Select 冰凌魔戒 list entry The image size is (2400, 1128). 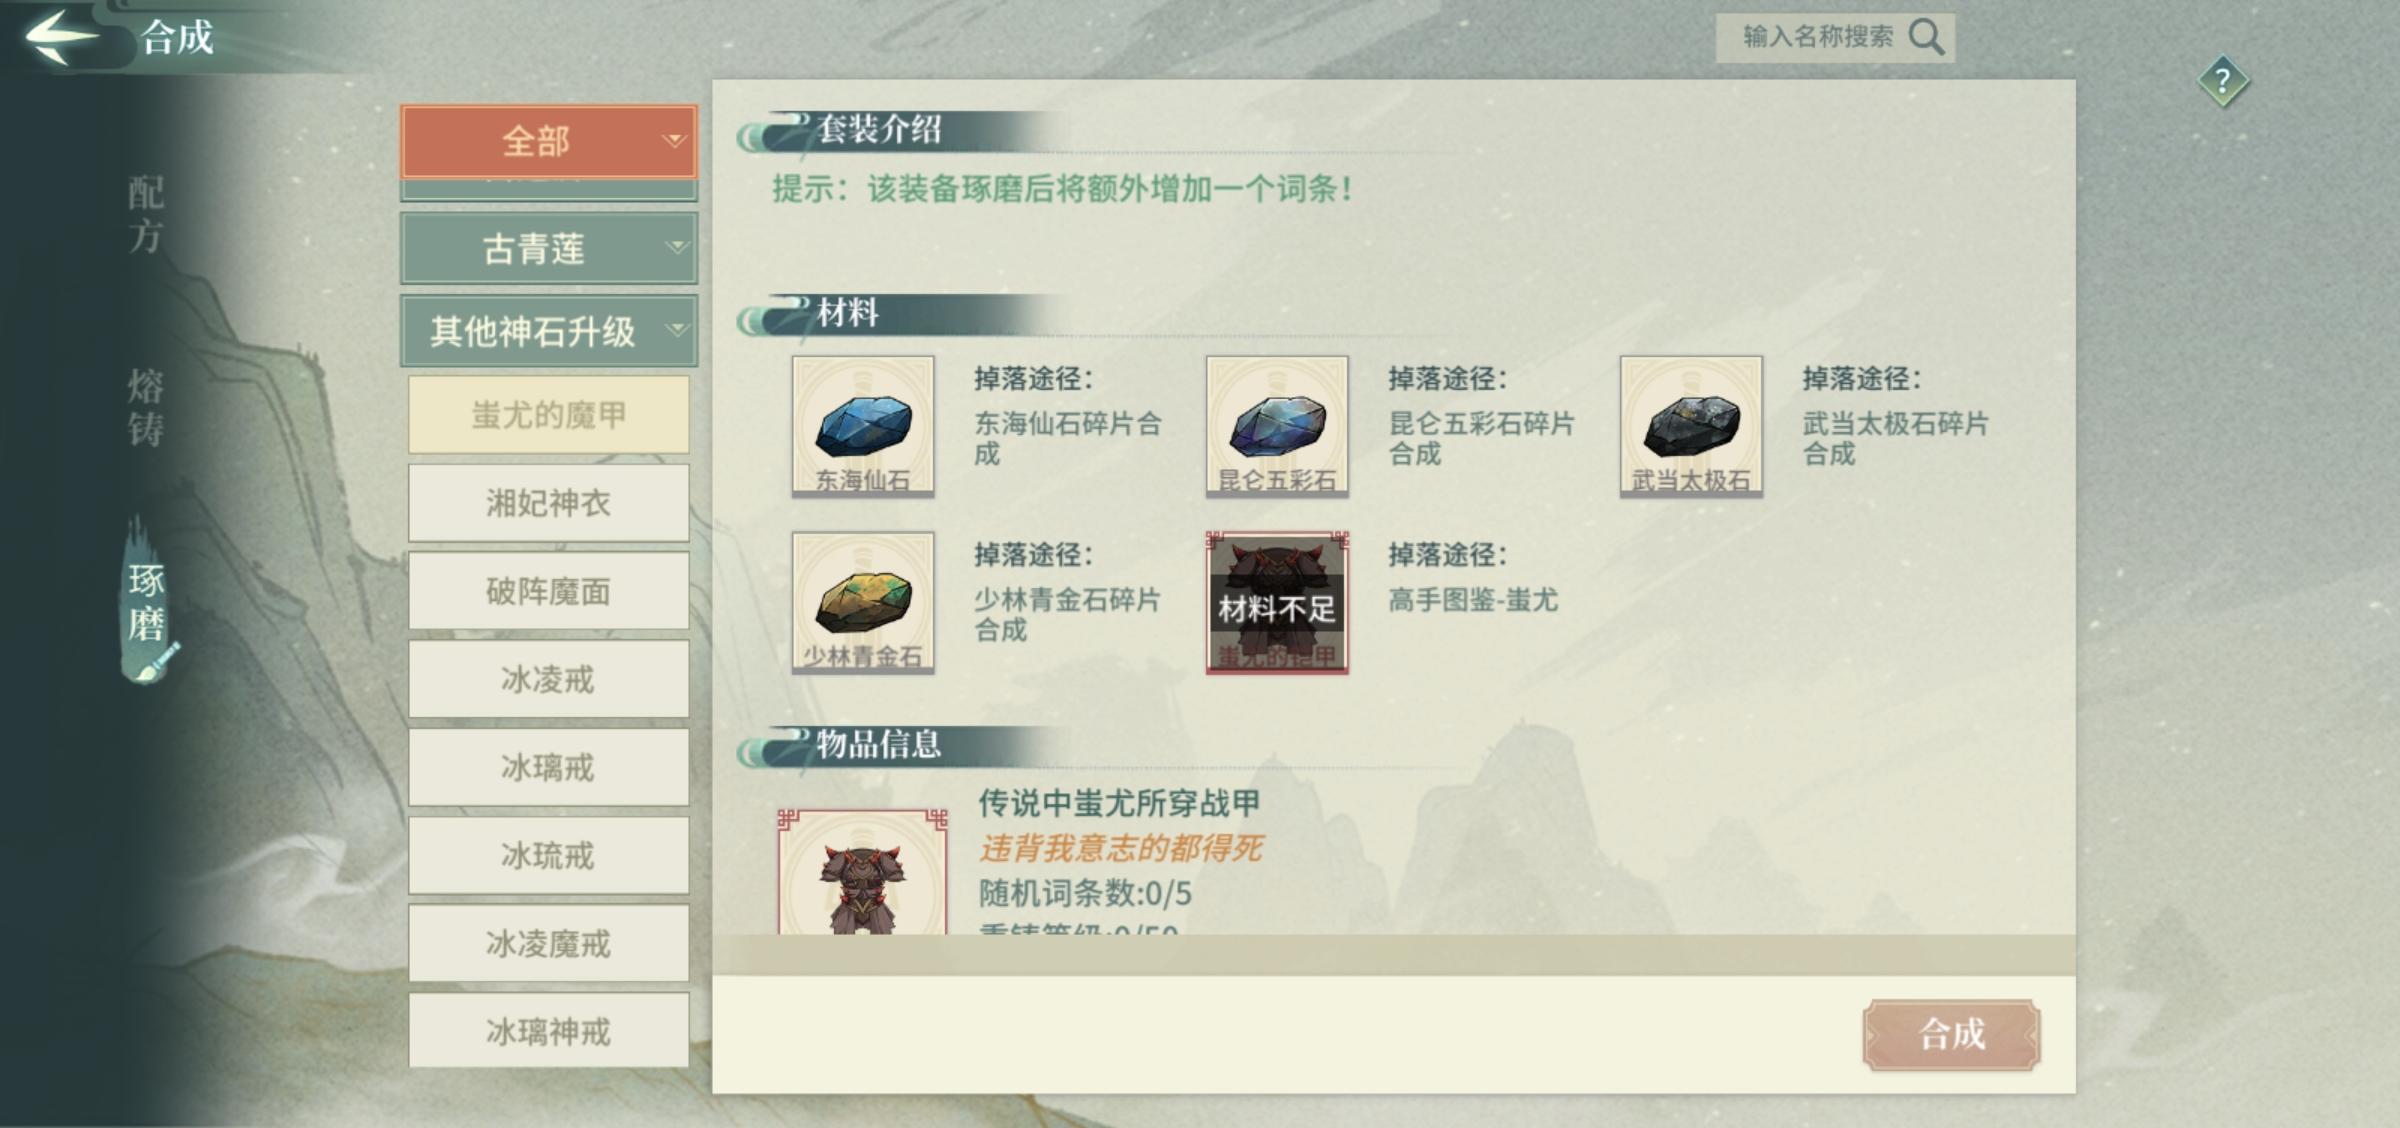[549, 943]
